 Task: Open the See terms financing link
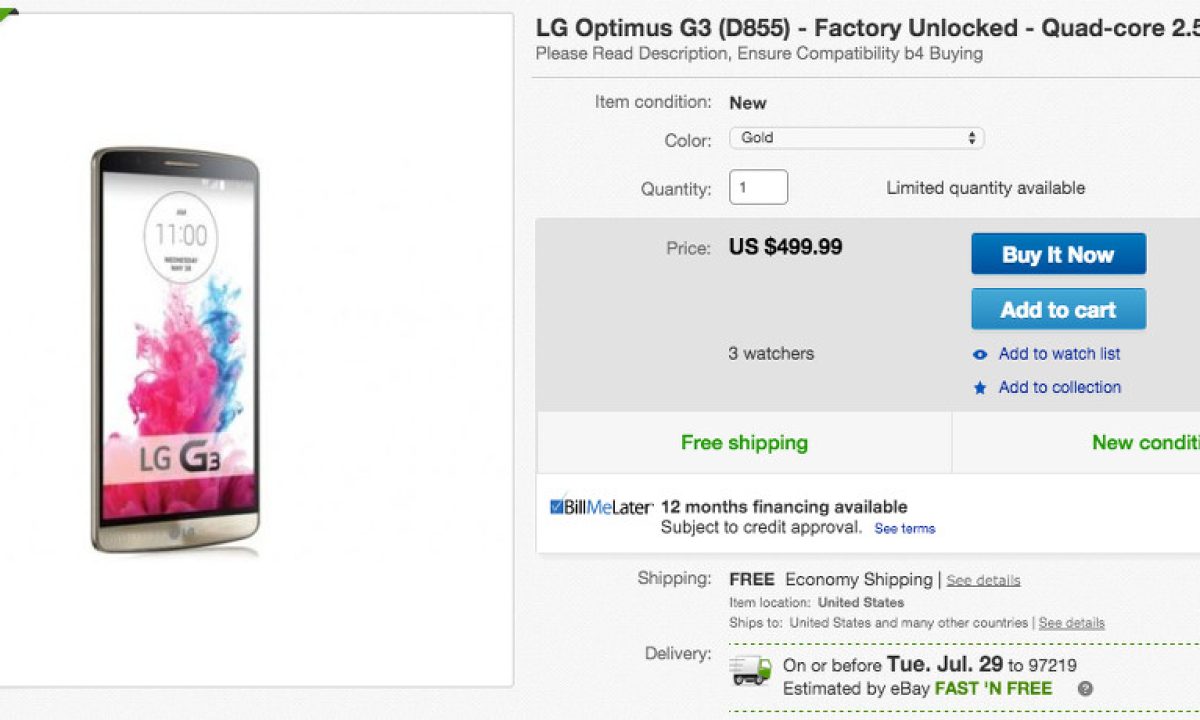coord(904,529)
